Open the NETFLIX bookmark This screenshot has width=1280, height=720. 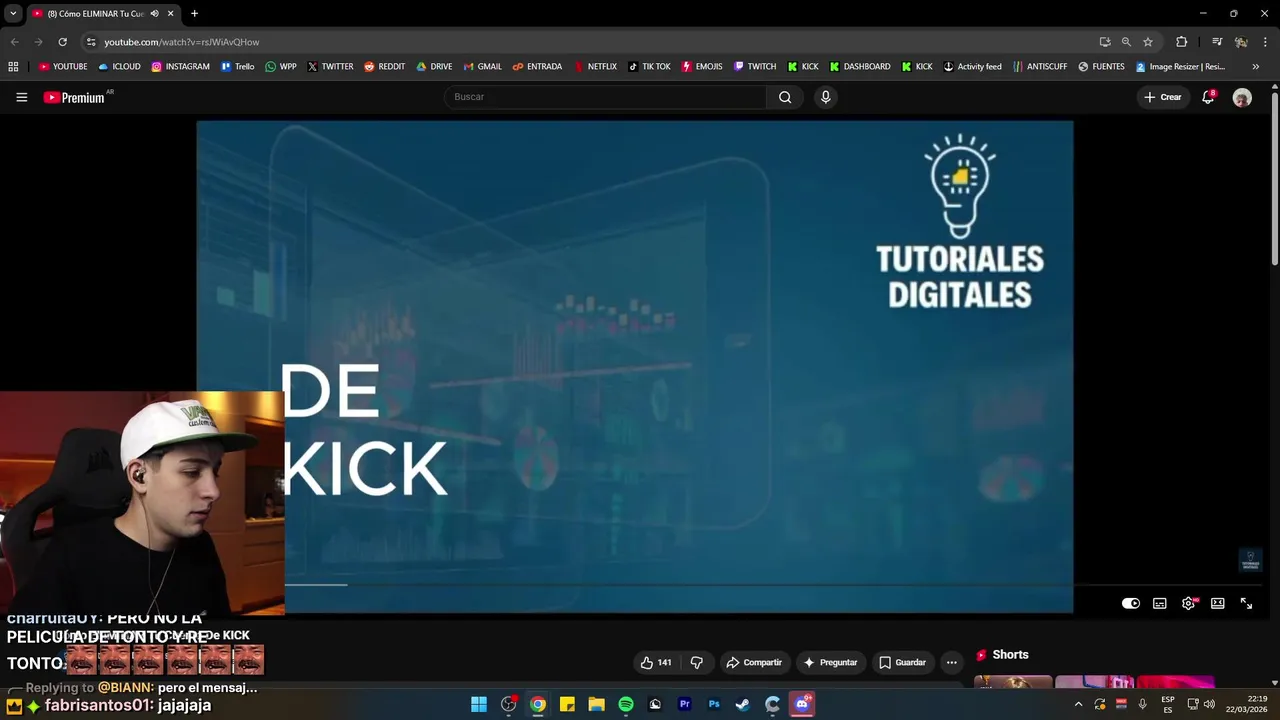point(595,67)
